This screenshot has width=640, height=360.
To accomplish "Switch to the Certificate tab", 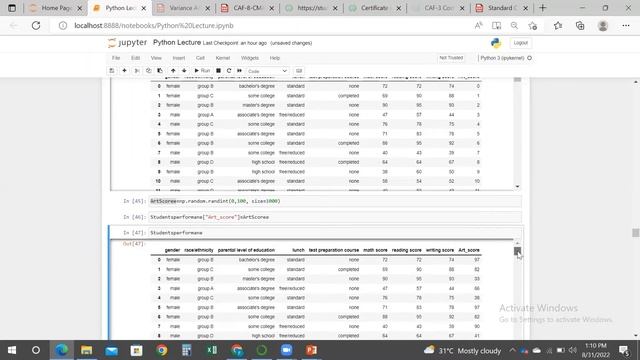I will pos(373,8).
